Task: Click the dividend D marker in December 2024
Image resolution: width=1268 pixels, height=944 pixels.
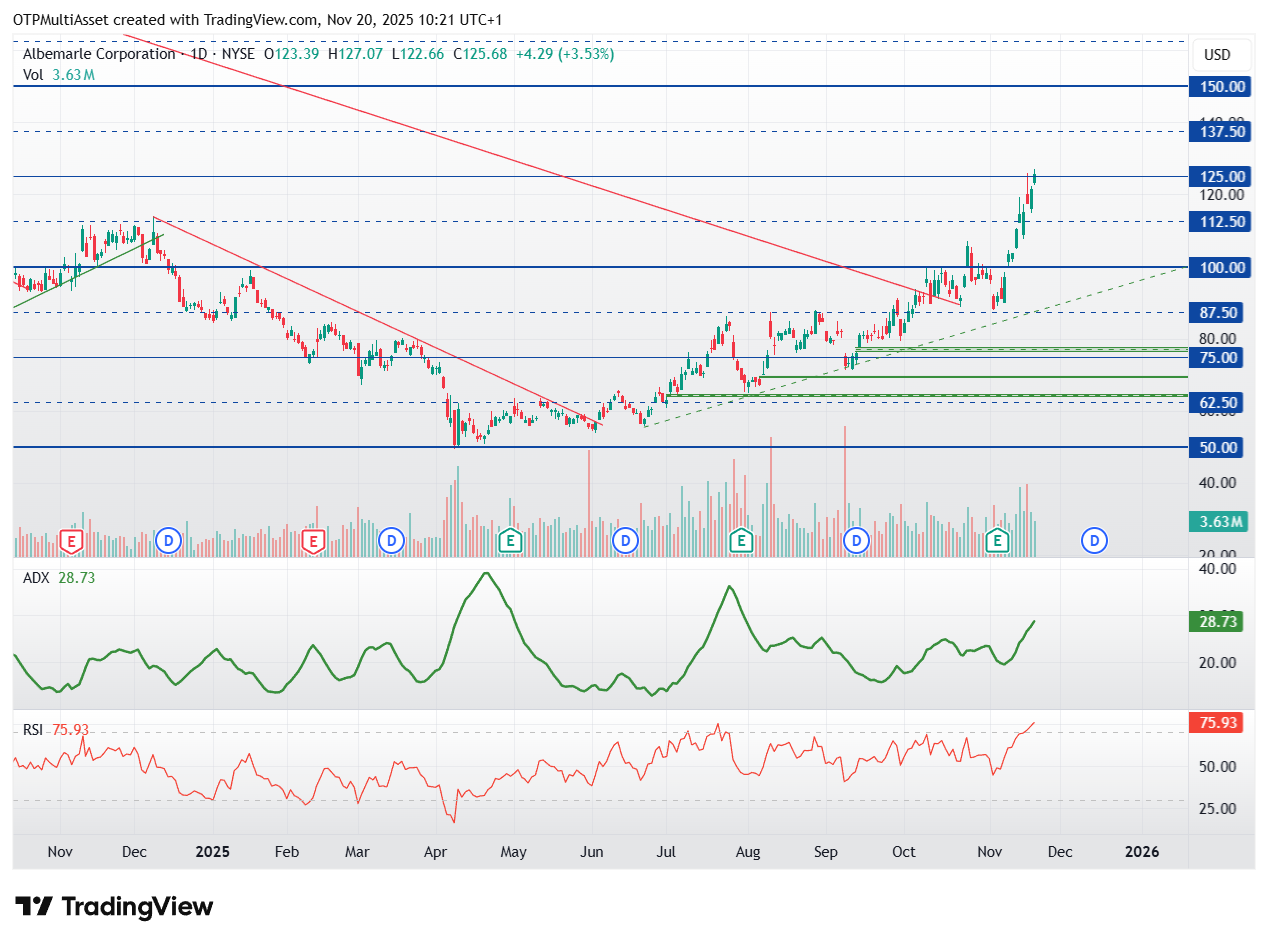Action: tap(168, 541)
